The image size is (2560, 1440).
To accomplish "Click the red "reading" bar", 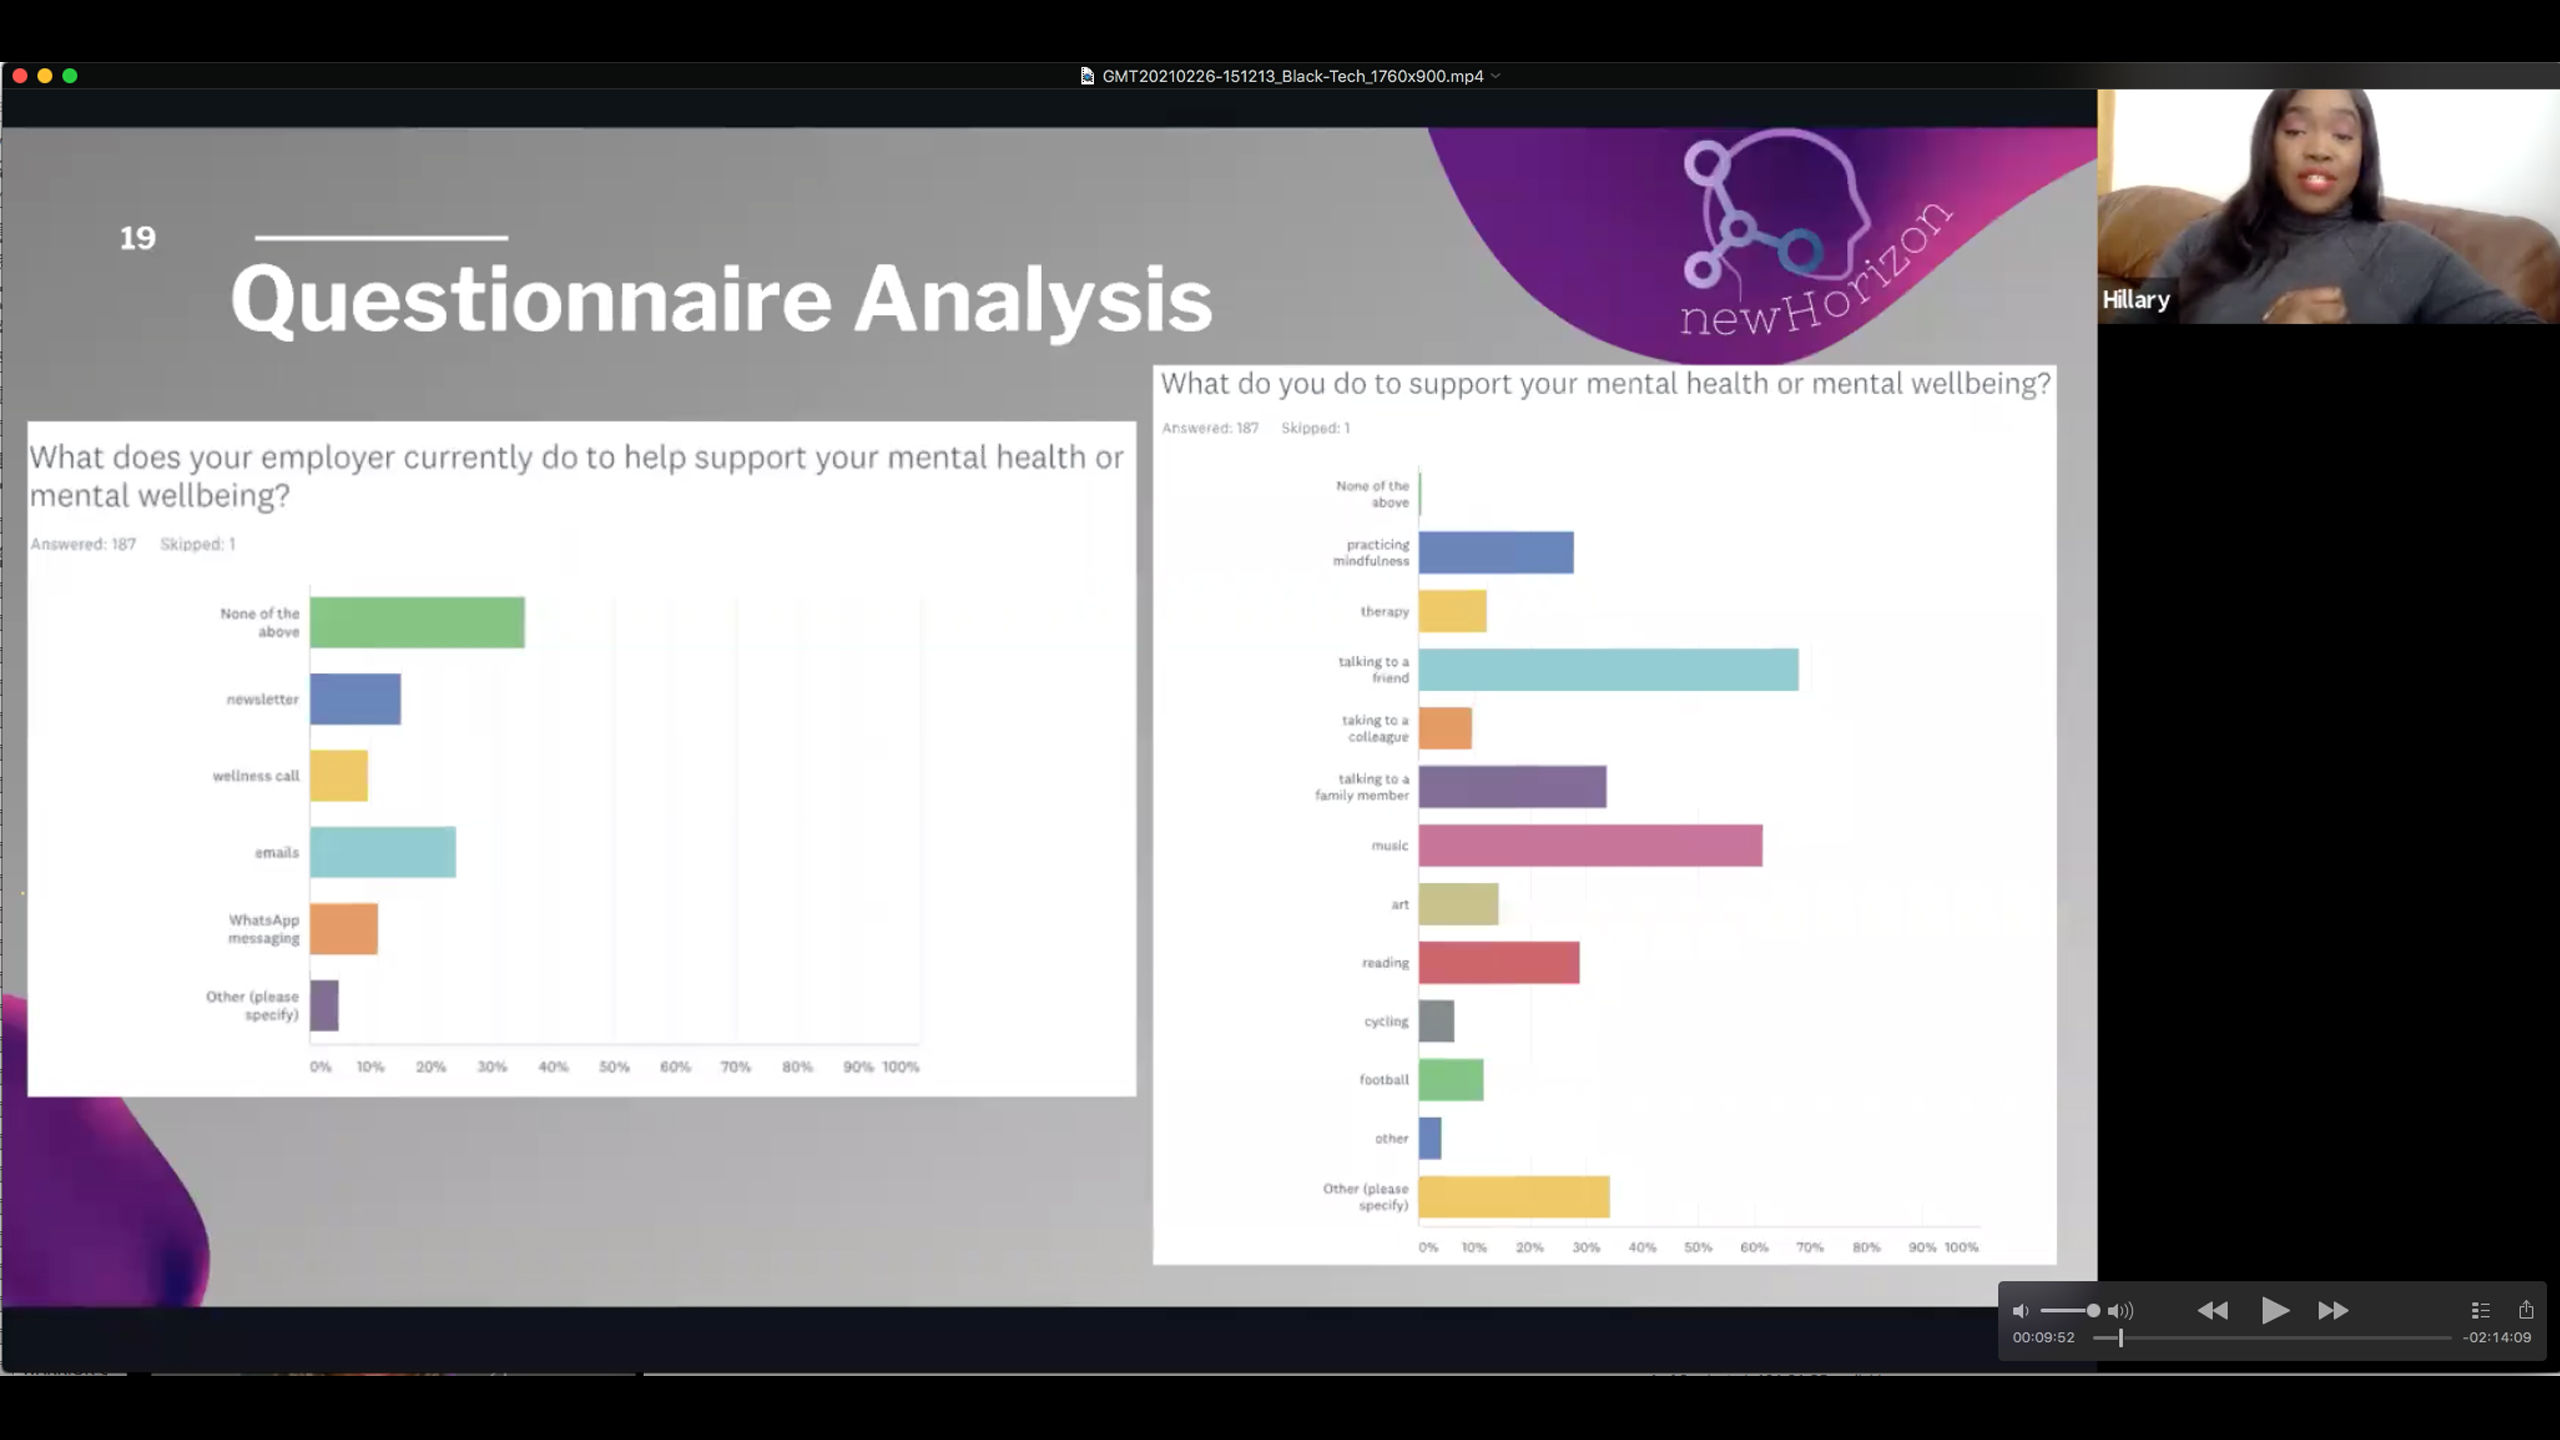I will (x=1499, y=963).
